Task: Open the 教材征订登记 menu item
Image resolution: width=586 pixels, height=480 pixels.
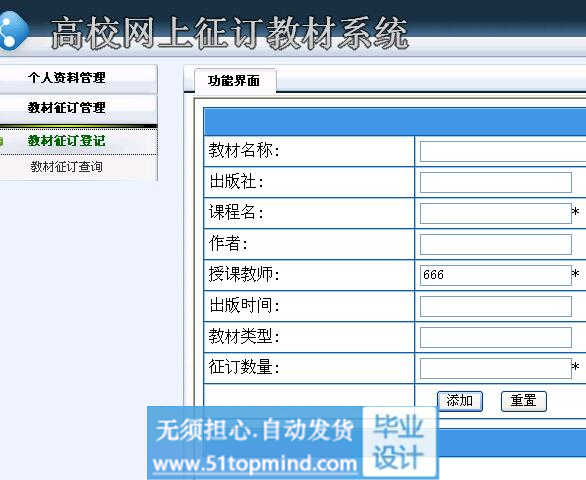Action: (x=67, y=141)
